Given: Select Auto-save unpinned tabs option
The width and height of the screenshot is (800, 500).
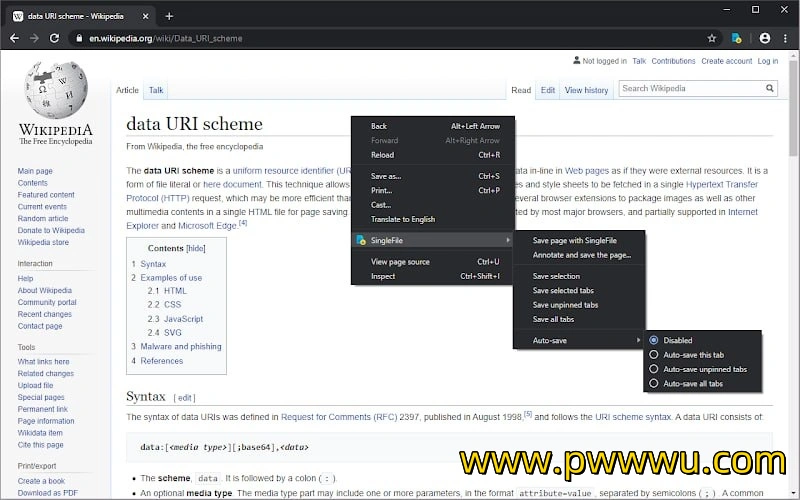Looking at the screenshot, I should 703,369.
